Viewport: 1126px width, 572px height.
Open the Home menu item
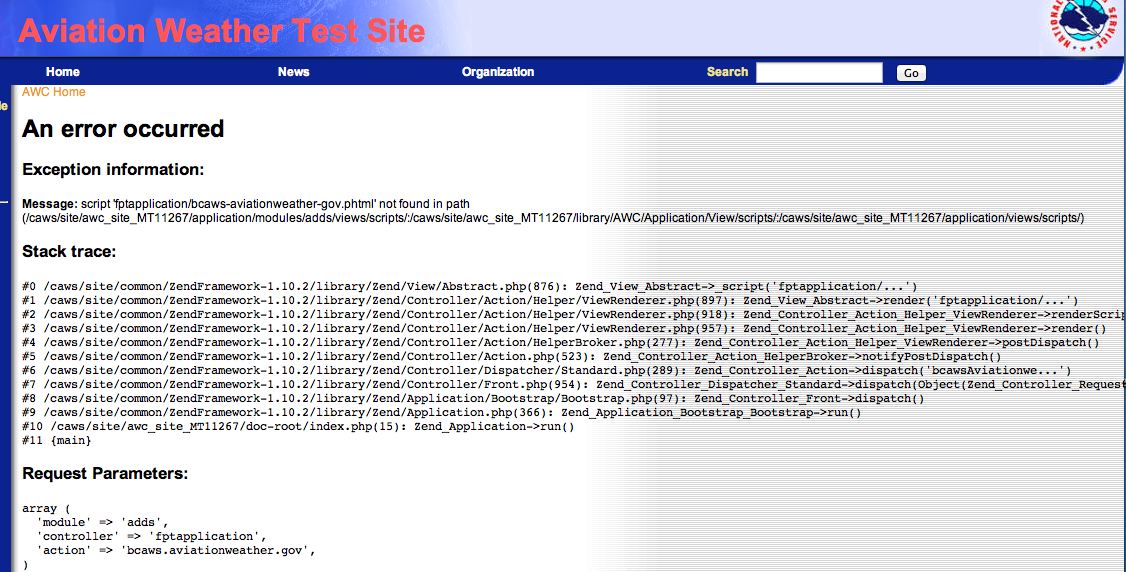(x=62, y=72)
